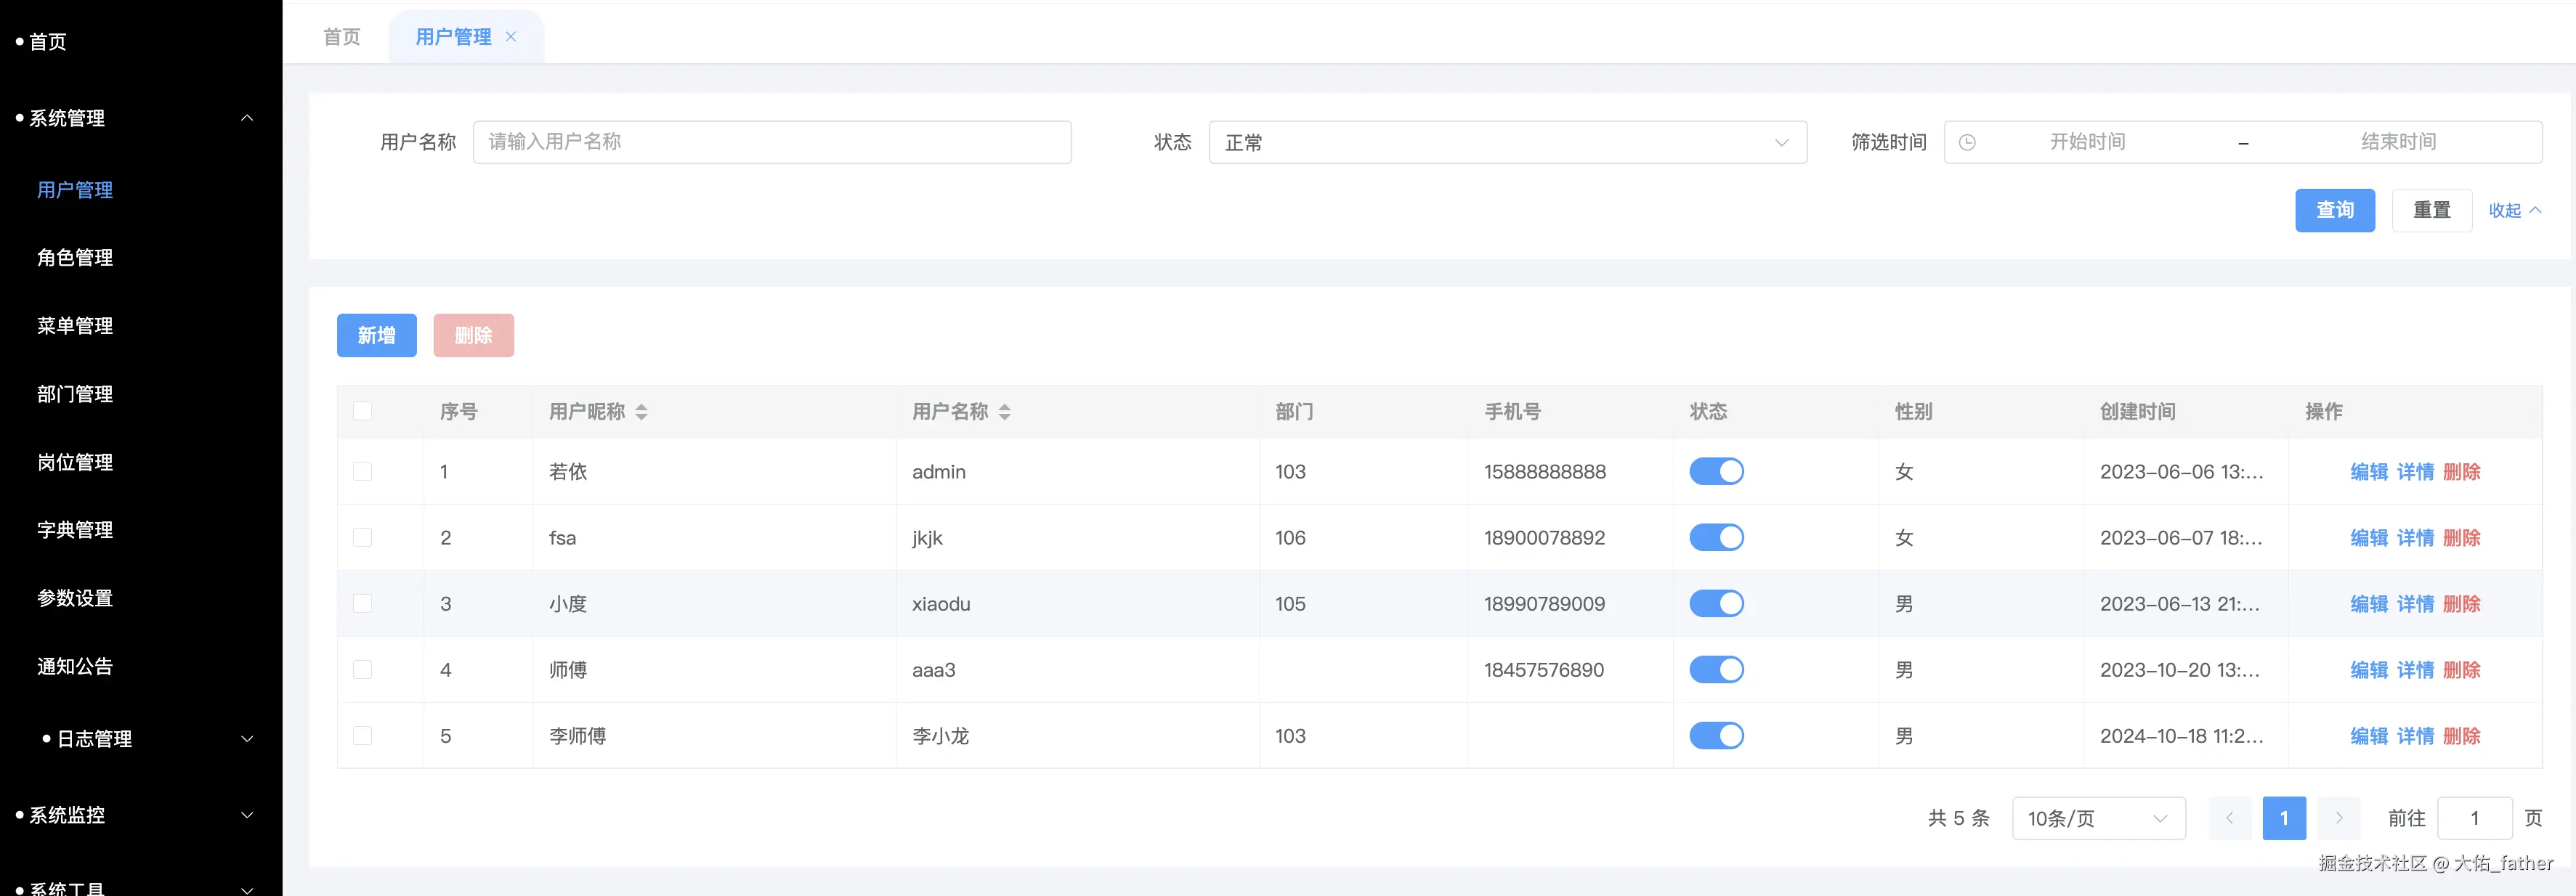Disable status switch for xiaodu row

1716,604
